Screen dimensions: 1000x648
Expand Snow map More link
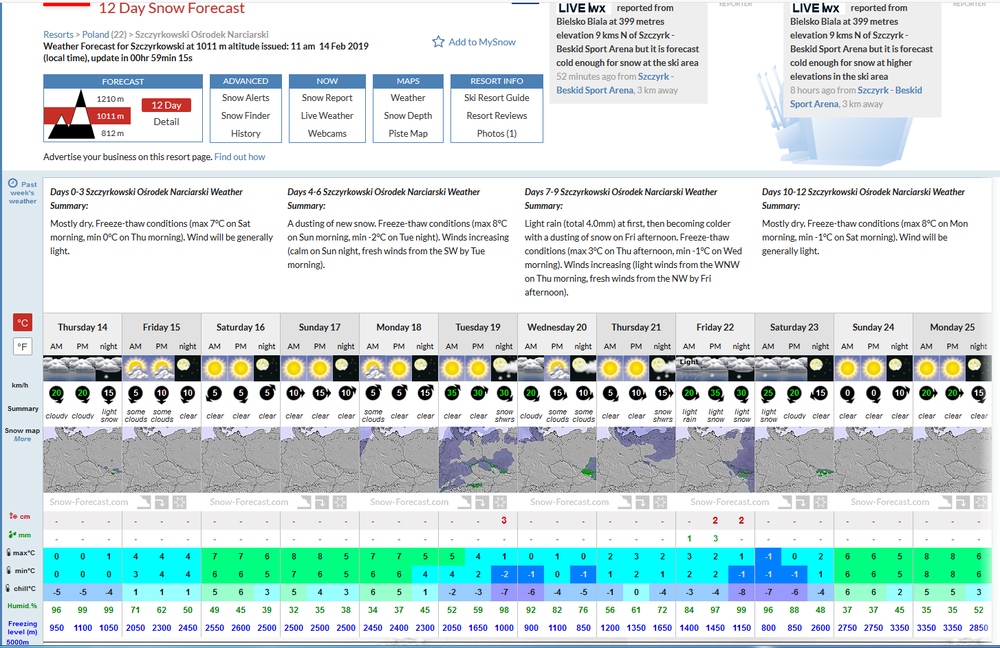[22, 439]
